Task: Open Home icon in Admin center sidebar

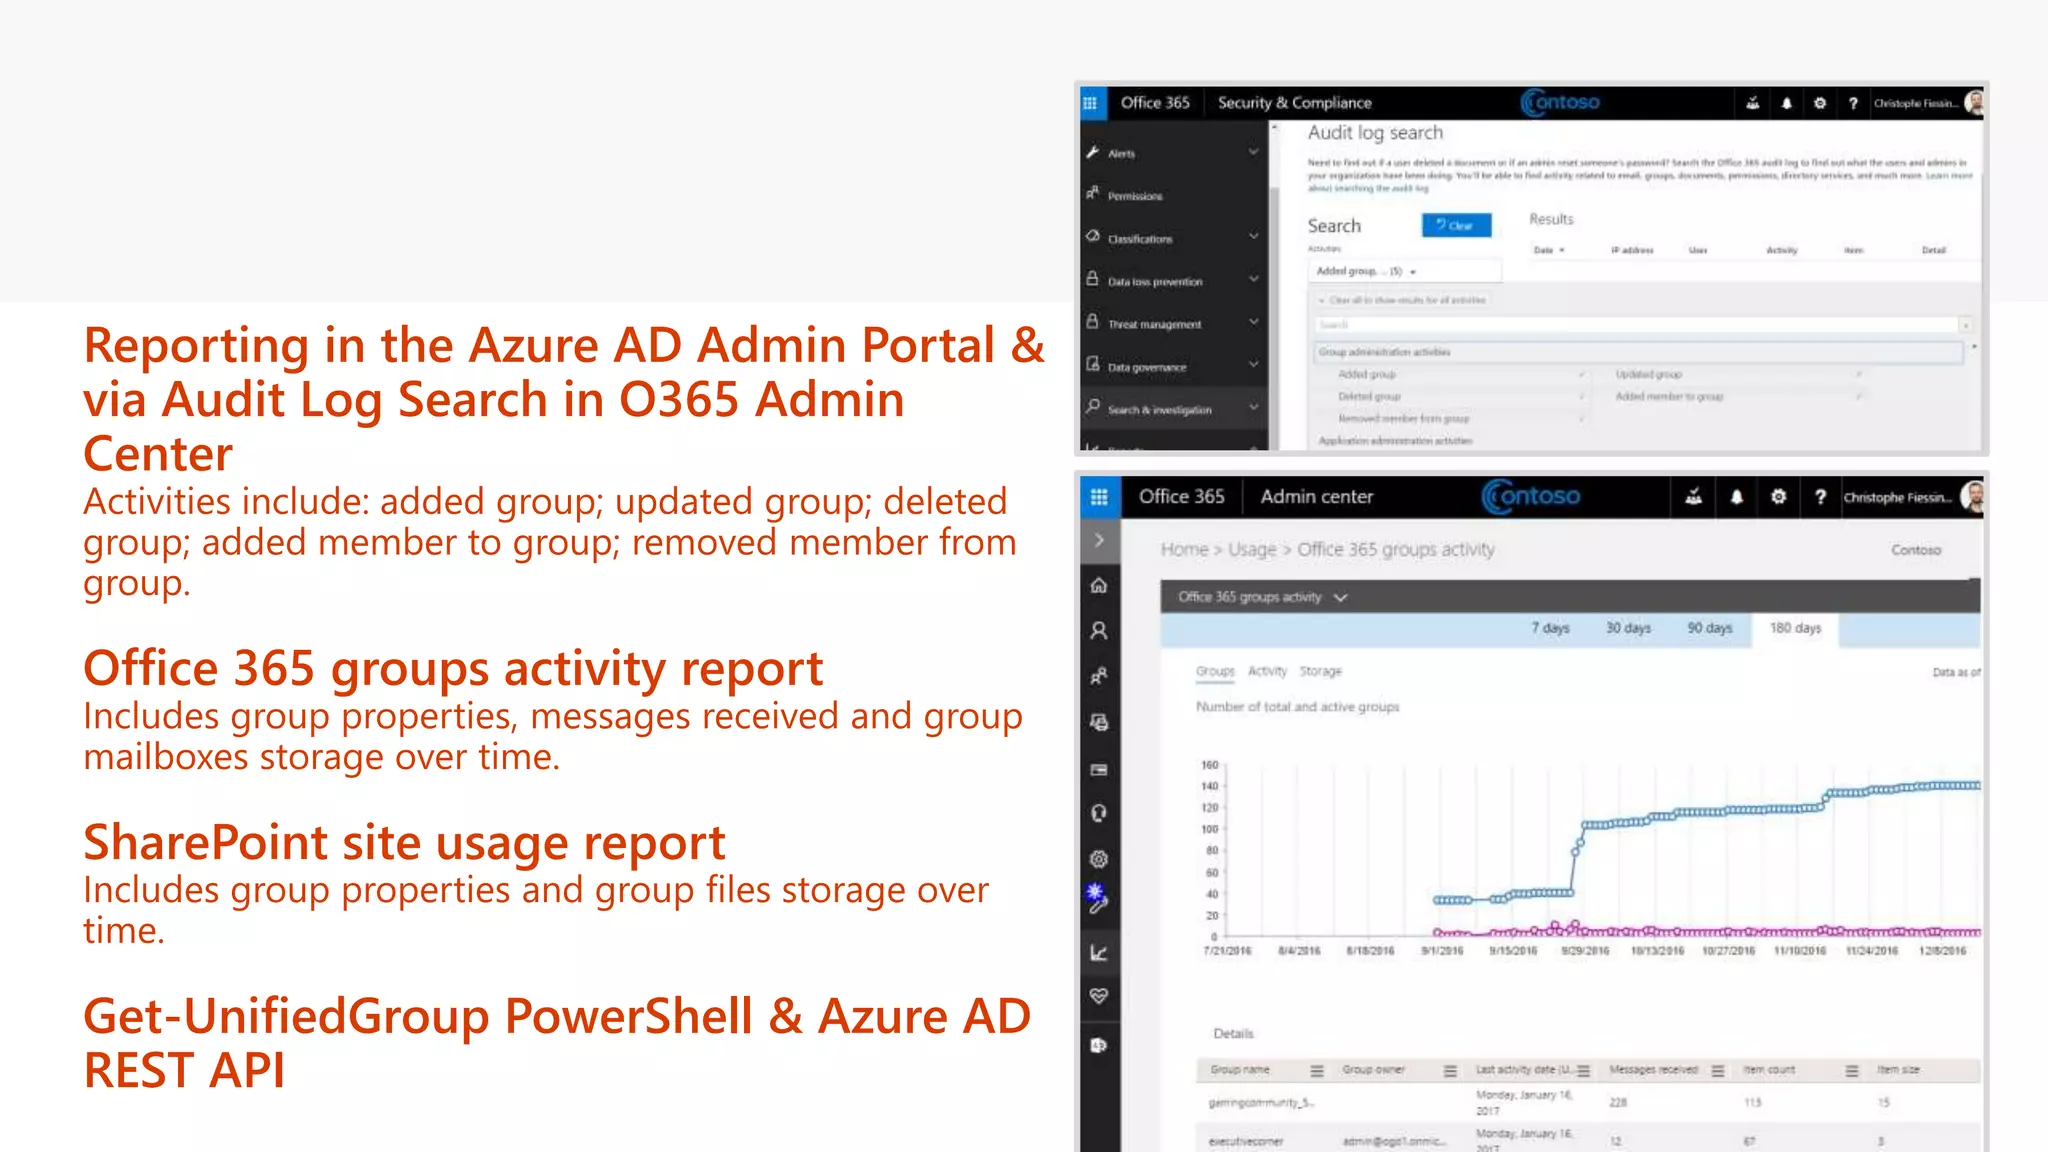Action: pyautogui.click(x=1099, y=585)
